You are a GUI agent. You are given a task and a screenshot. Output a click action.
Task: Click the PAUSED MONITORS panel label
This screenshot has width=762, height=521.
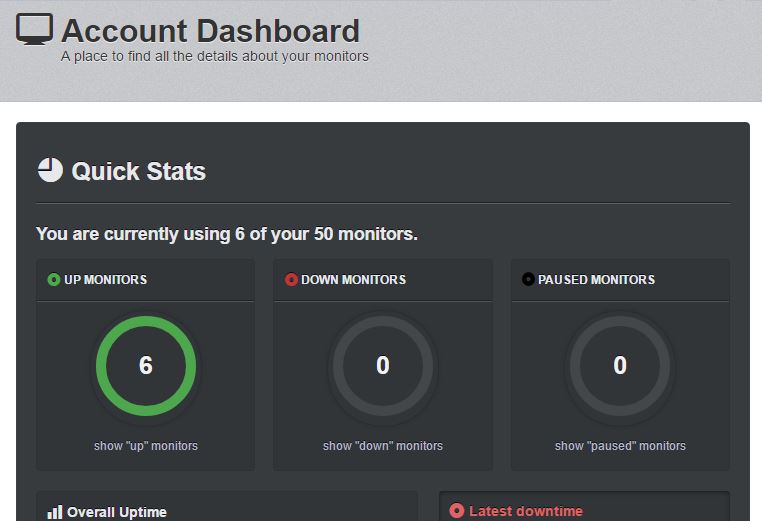click(596, 280)
